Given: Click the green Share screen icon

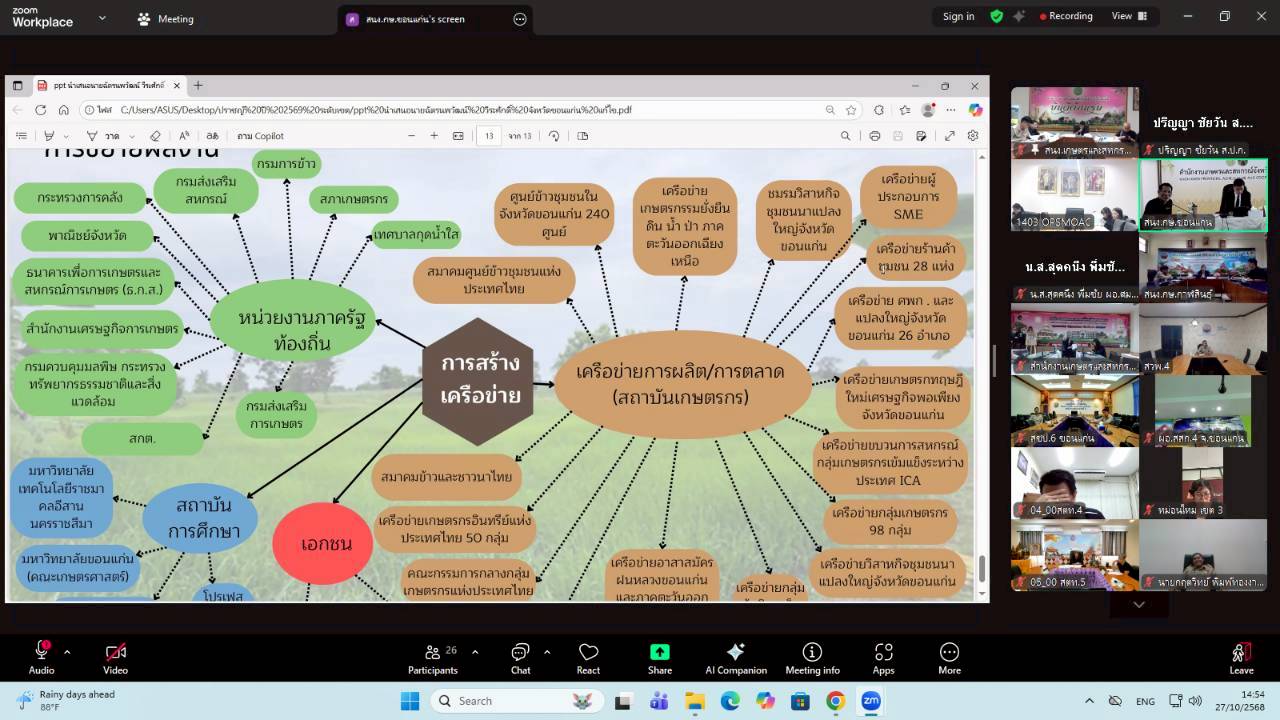Looking at the screenshot, I should coord(660,657).
